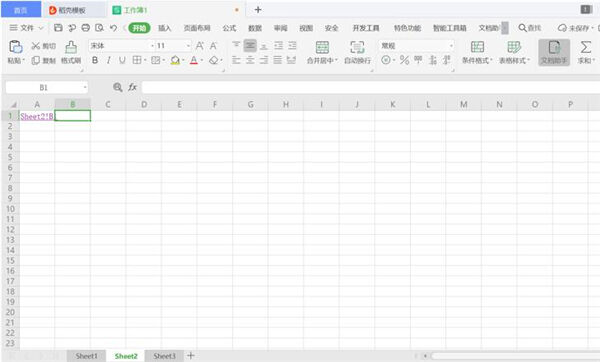Click the increase decimal places icon
This screenshot has width=600, height=362.
433,60
